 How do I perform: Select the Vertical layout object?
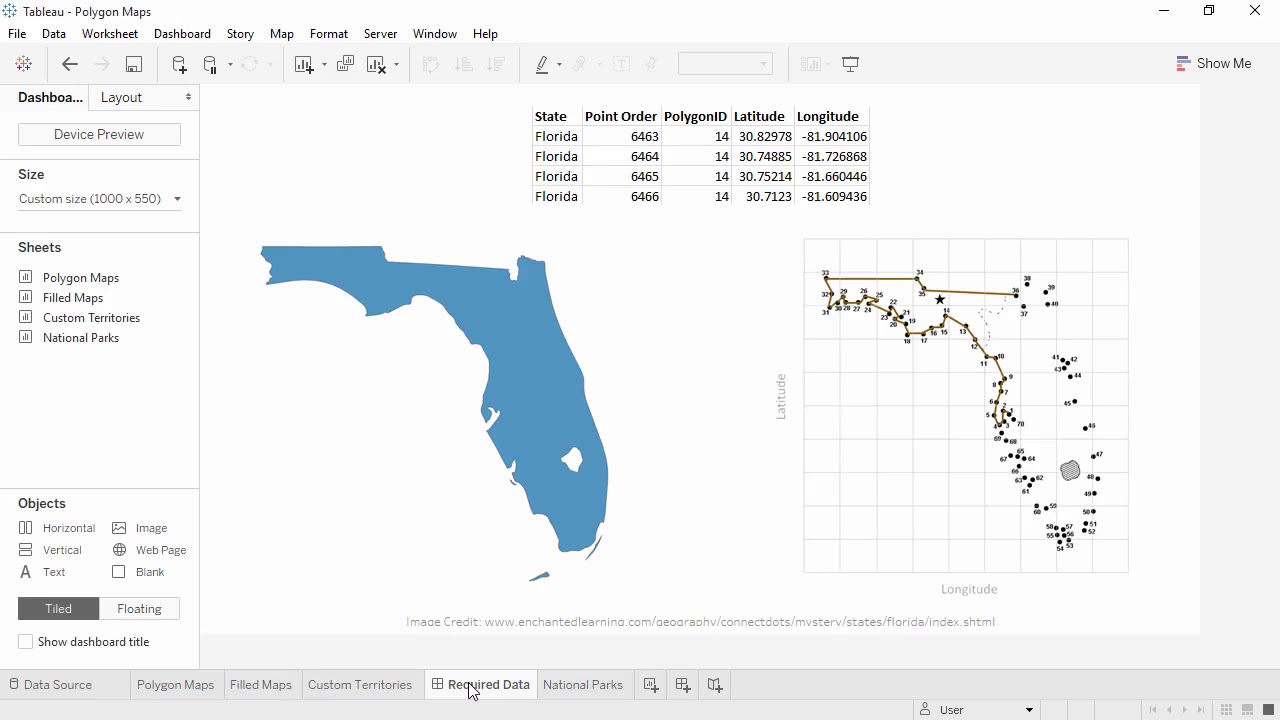pos(50,550)
